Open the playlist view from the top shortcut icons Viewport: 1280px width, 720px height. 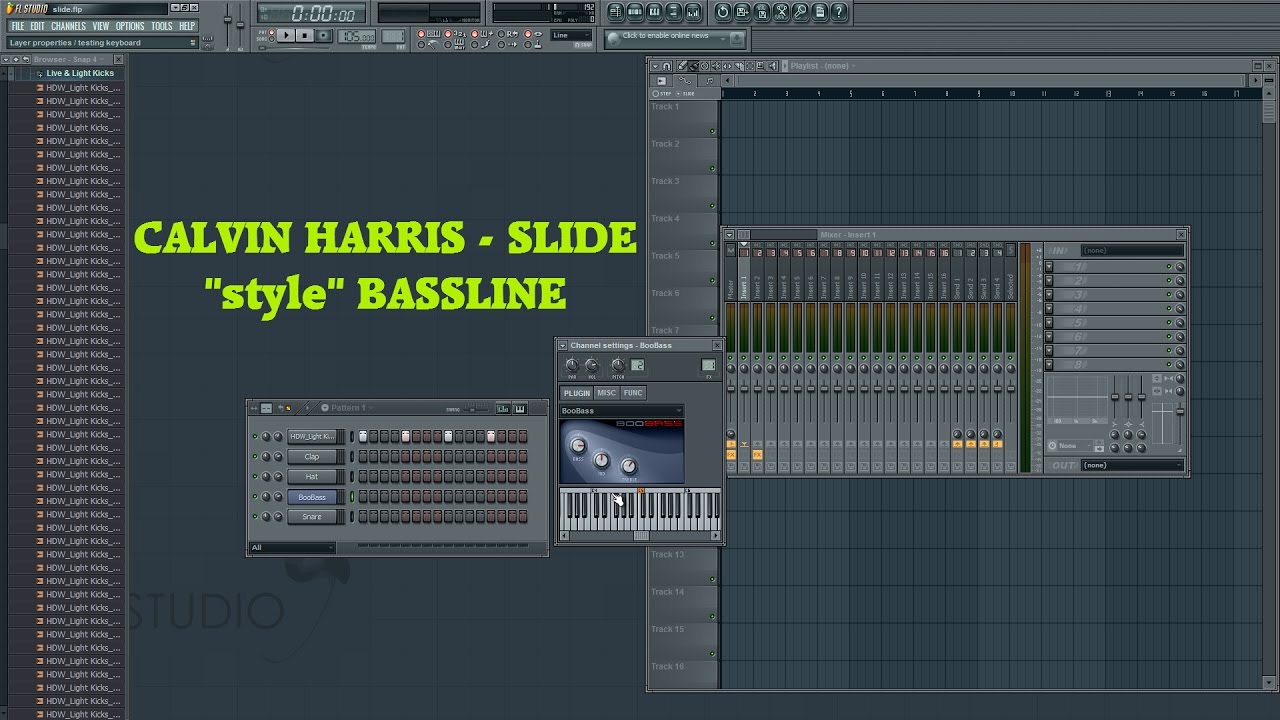(616, 12)
